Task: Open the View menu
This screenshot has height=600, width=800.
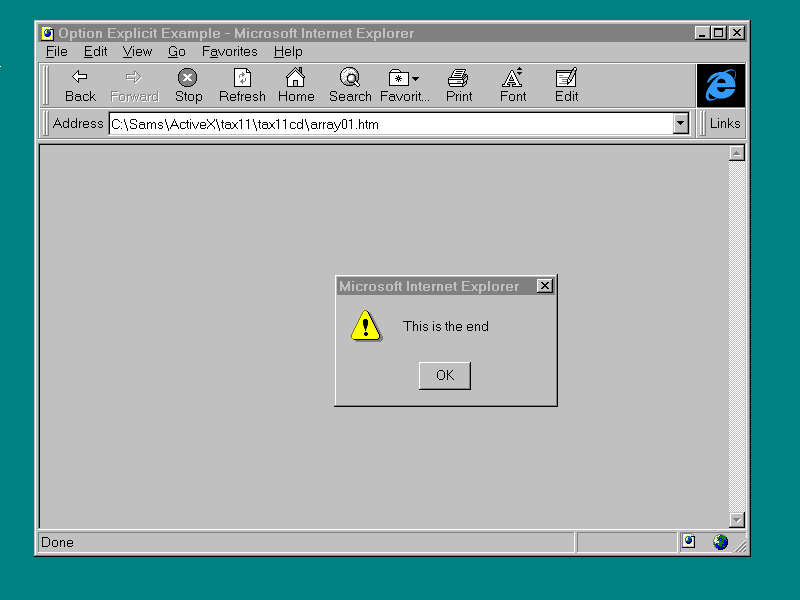Action: (137, 52)
